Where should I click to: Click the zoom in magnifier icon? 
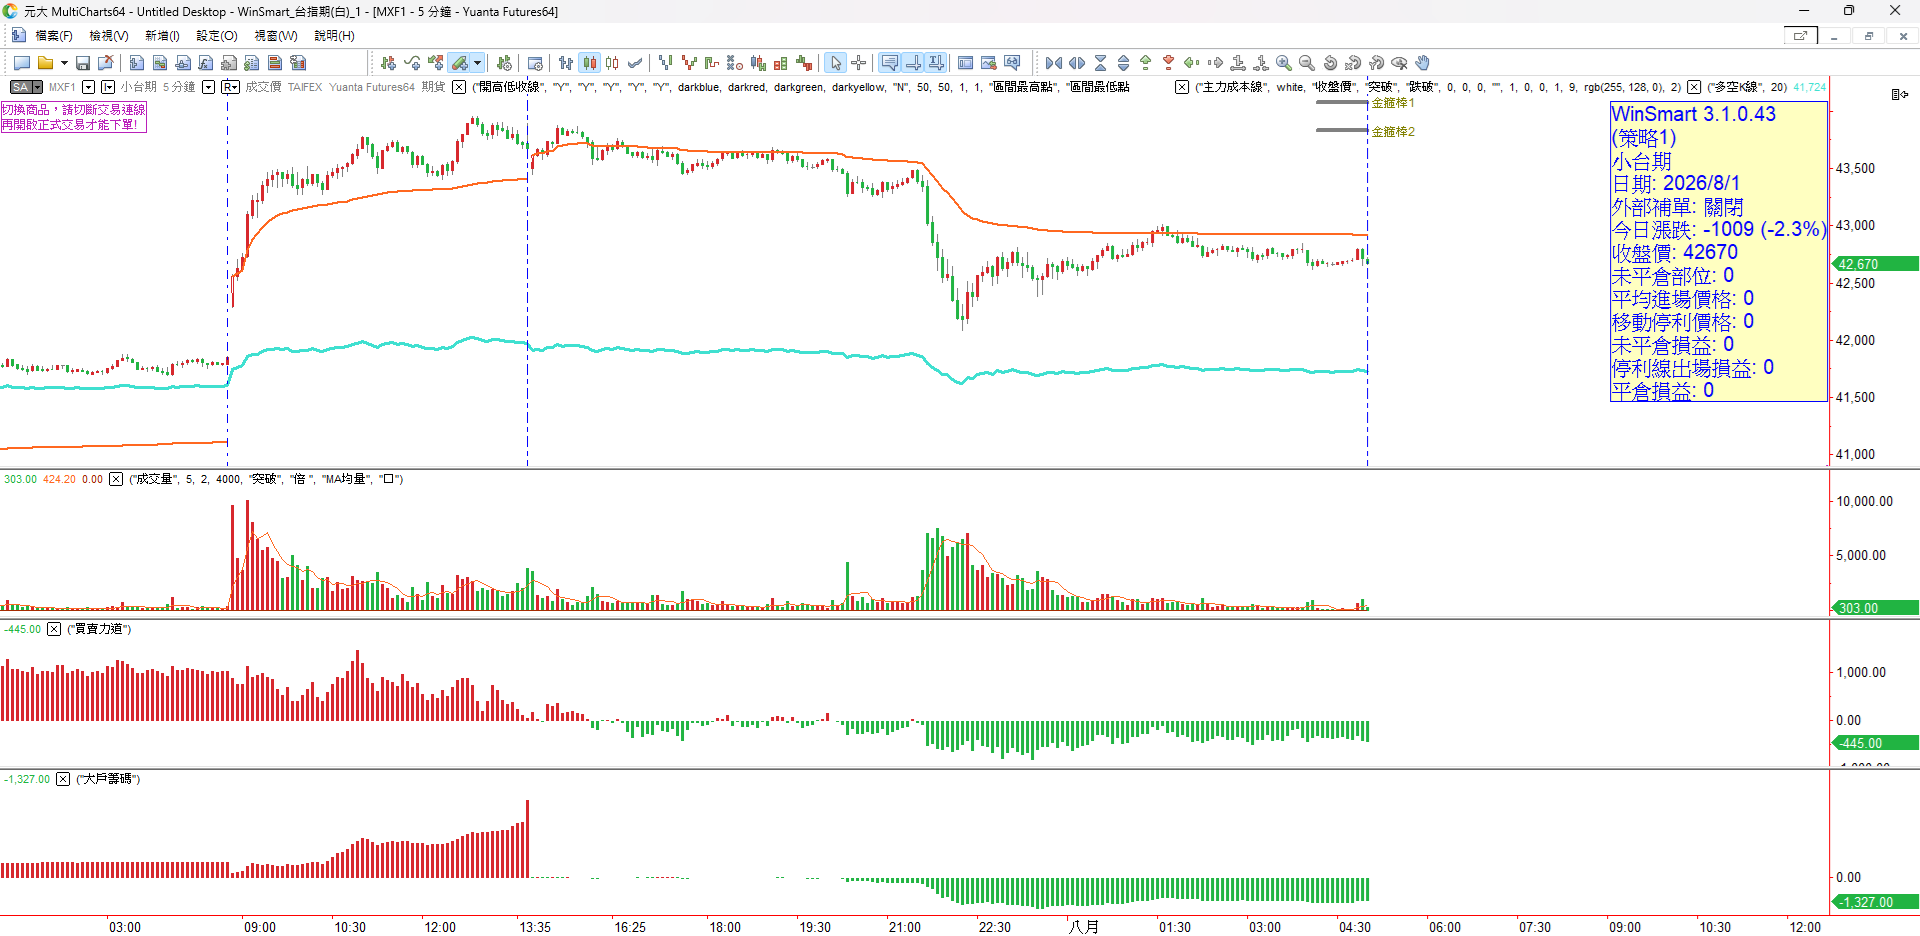tap(1284, 63)
